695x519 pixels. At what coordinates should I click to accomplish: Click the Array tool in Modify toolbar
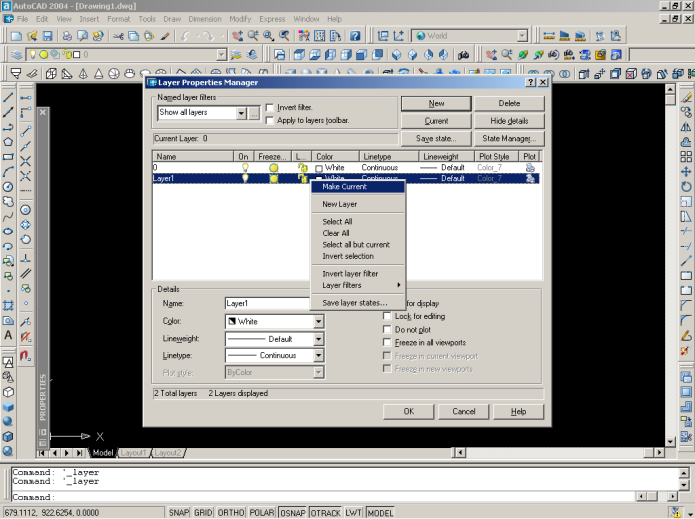coord(686,157)
